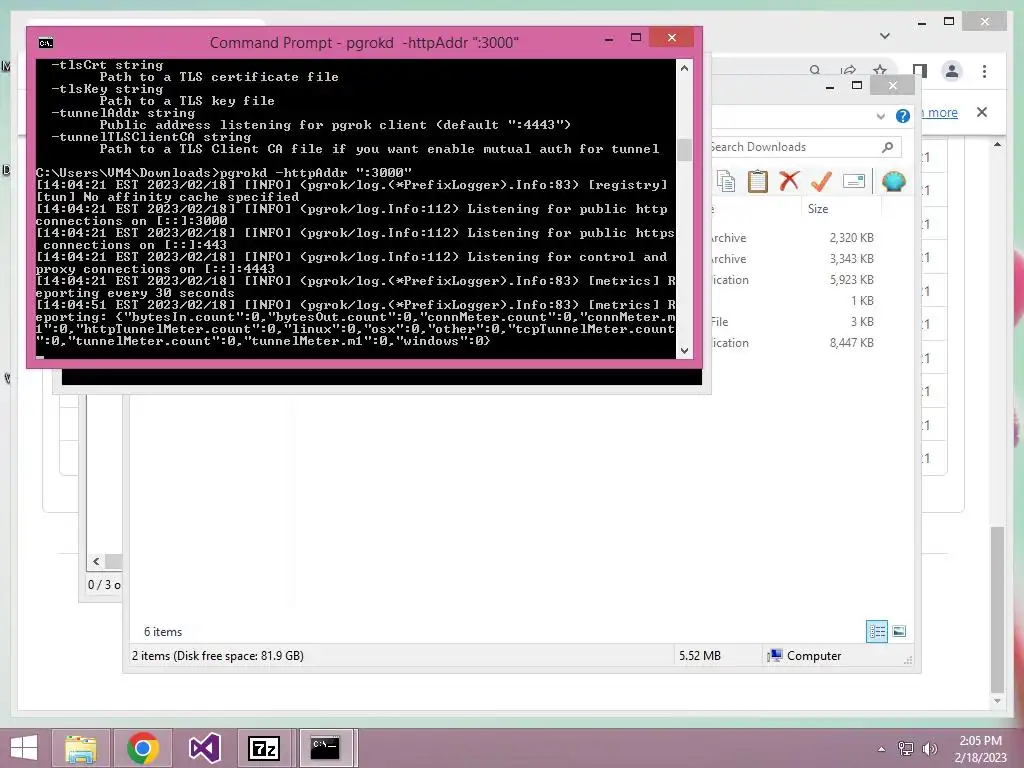Click the Command Prompt title bar icon
The width and height of the screenshot is (1024, 768).
click(46, 43)
